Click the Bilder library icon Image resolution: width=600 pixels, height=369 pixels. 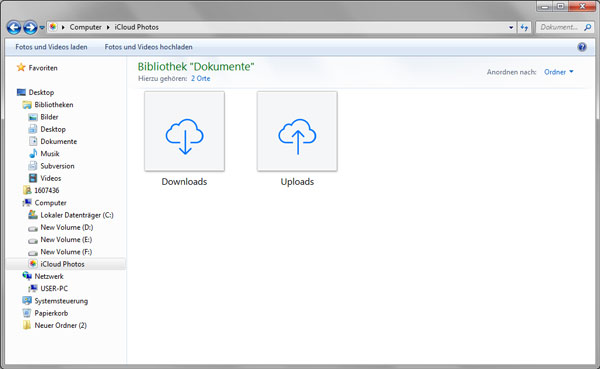33,117
